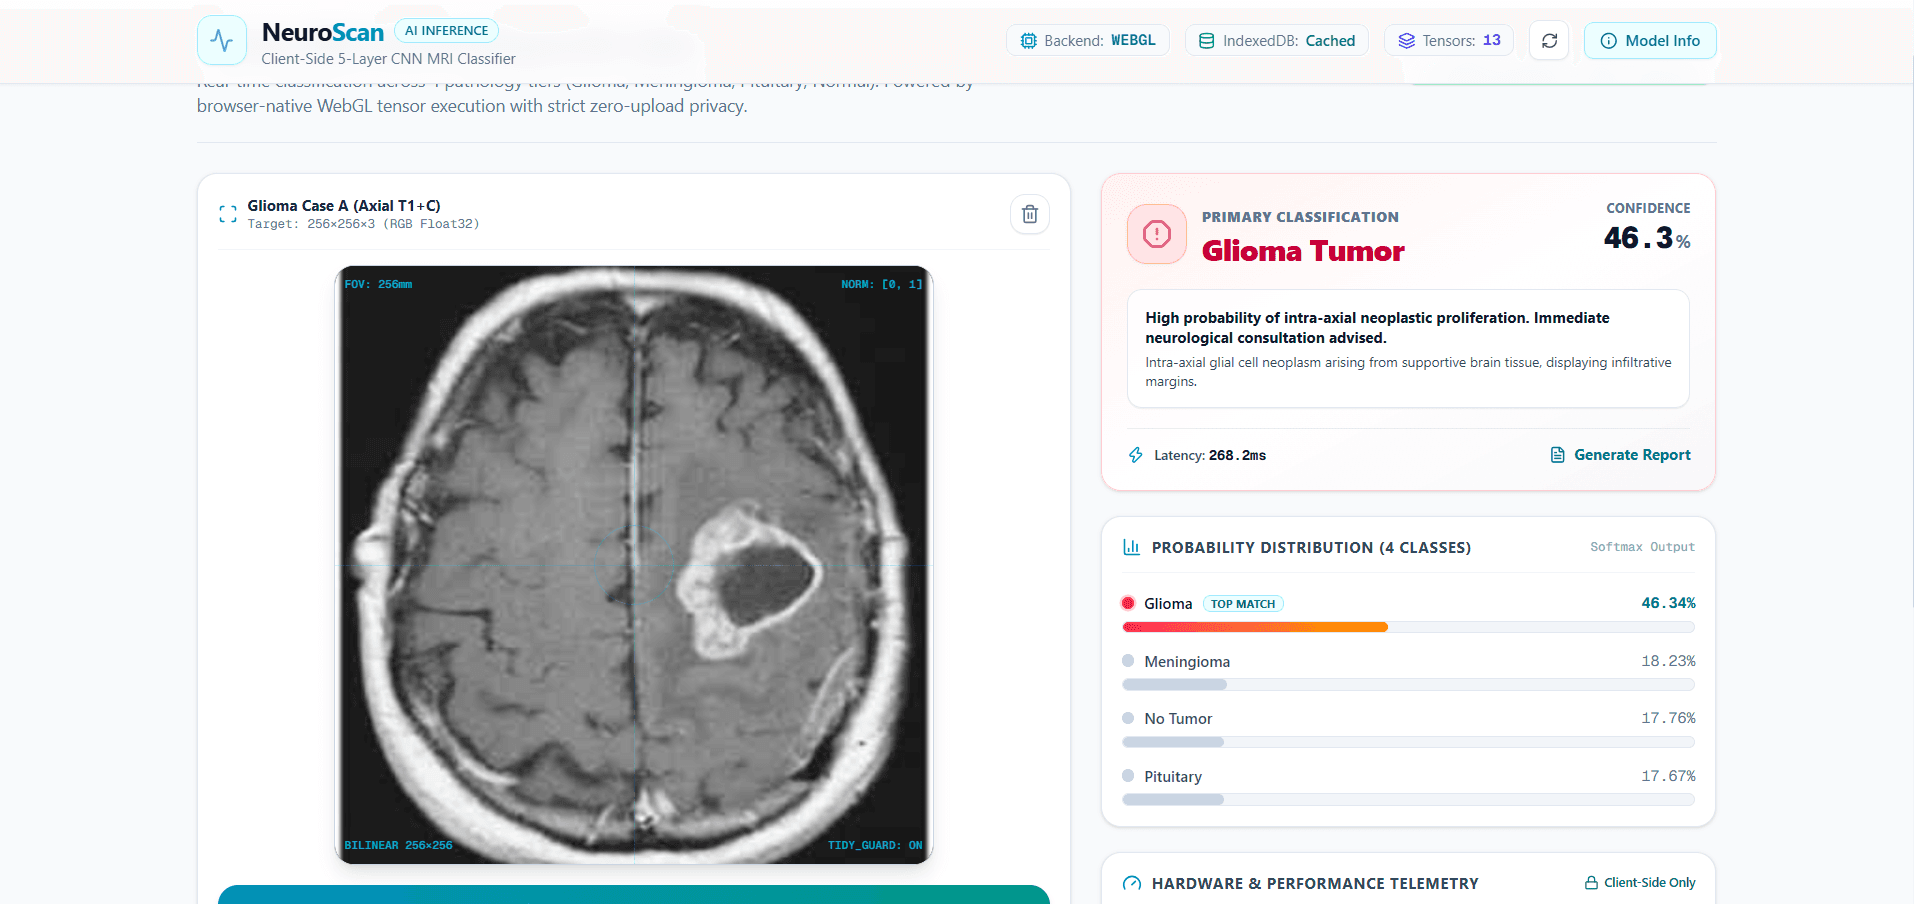Image resolution: width=1914 pixels, height=904 pixels.
Task: Click the Meningioma probability bar
Action: pos(1408,685)
